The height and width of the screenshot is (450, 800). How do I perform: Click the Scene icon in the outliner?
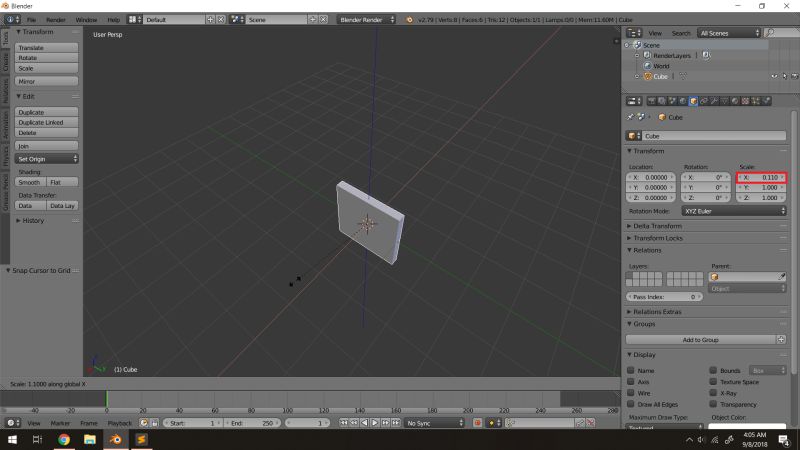637,45
